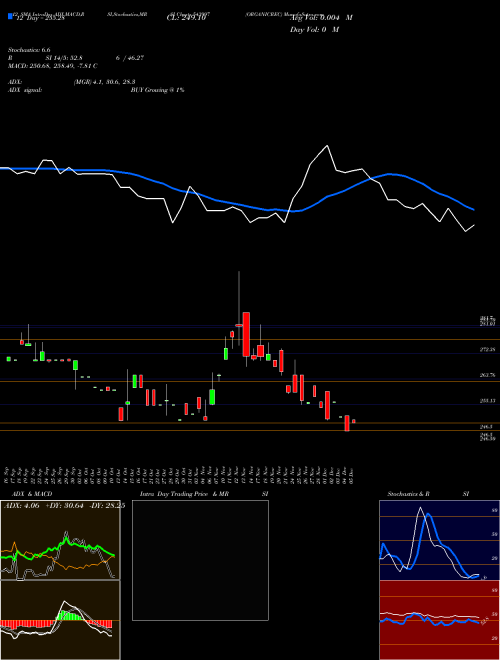Click the 'BUY Growing @ 1%' signal text
Screen dimensions: 500x660
[x=157, y=90]
